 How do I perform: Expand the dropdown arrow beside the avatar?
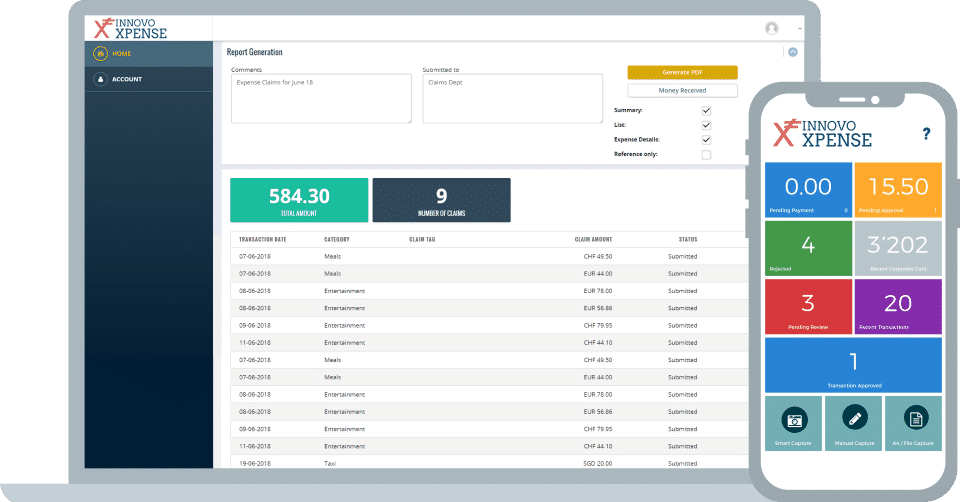(x=800, y=29)
